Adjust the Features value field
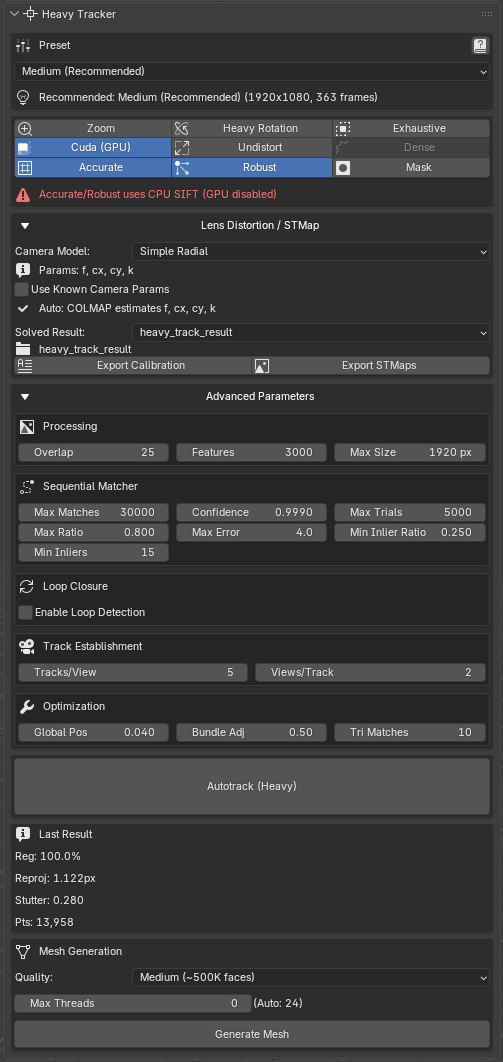The height and width of the screenshot is (1062, 503). click(252, 452)
